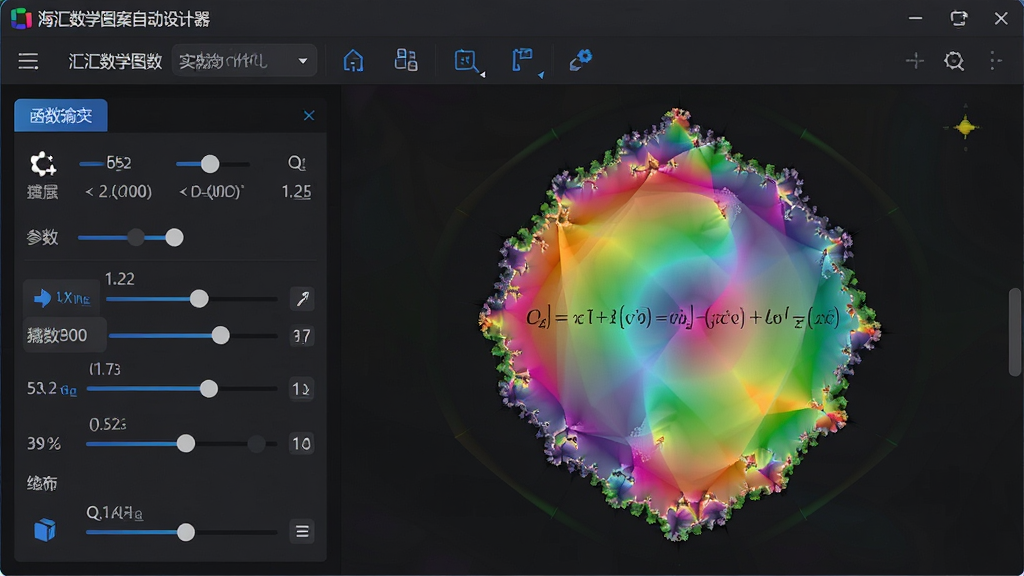Click the slider handle in the top panel row
Viewport: 1024px width, 576px height.
click(x=210, y=164)
